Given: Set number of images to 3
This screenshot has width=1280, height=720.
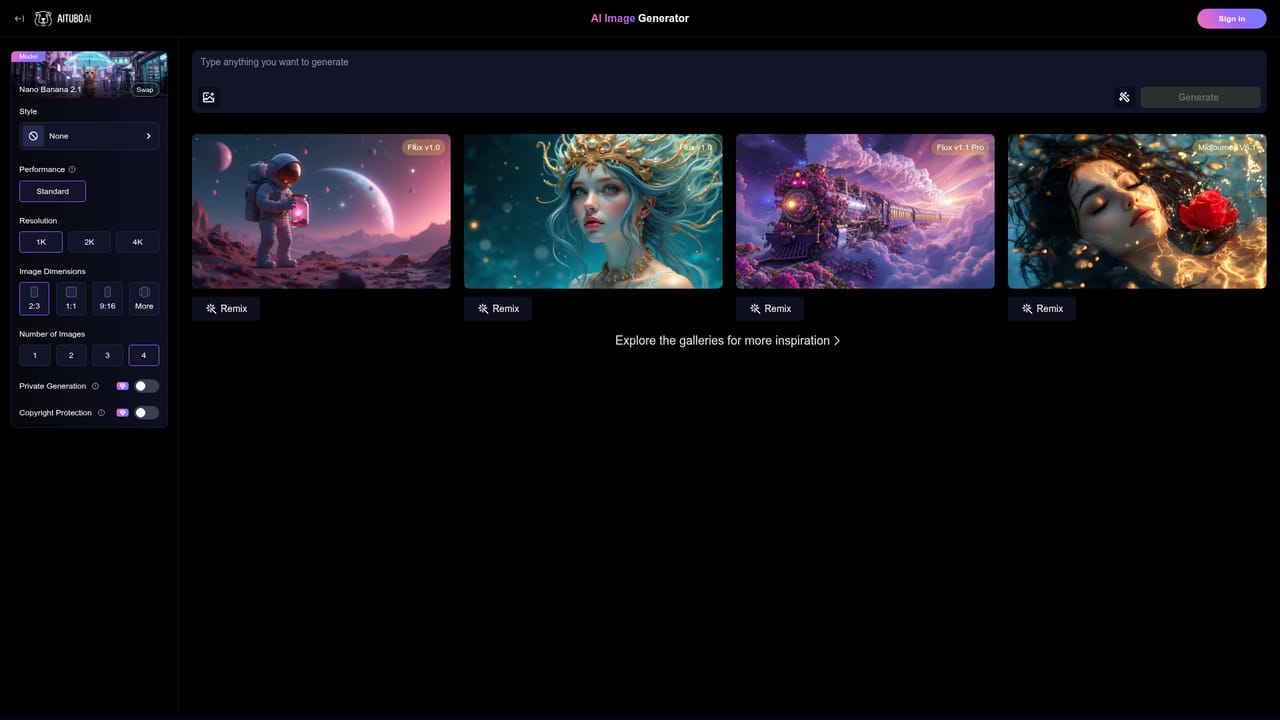Looking at the screenshot, I should [x=108, y=355].
